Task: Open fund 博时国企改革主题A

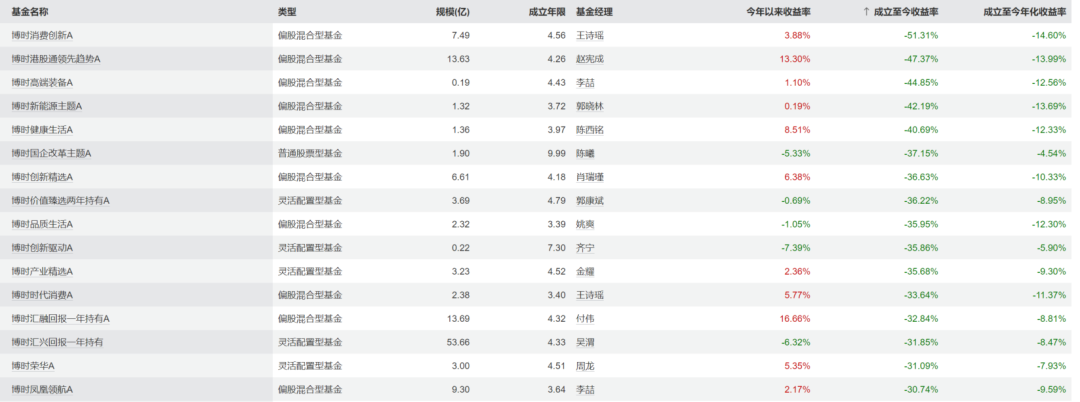Action: tap(52, 154)
